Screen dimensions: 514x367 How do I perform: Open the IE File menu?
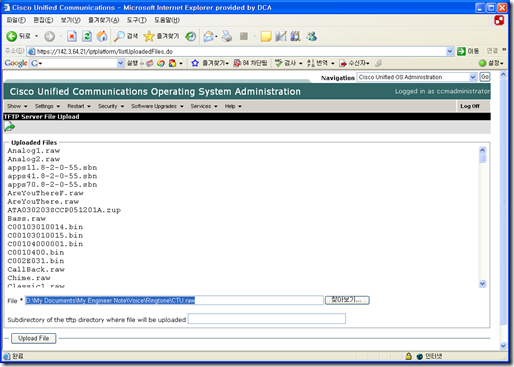point(16,20)
